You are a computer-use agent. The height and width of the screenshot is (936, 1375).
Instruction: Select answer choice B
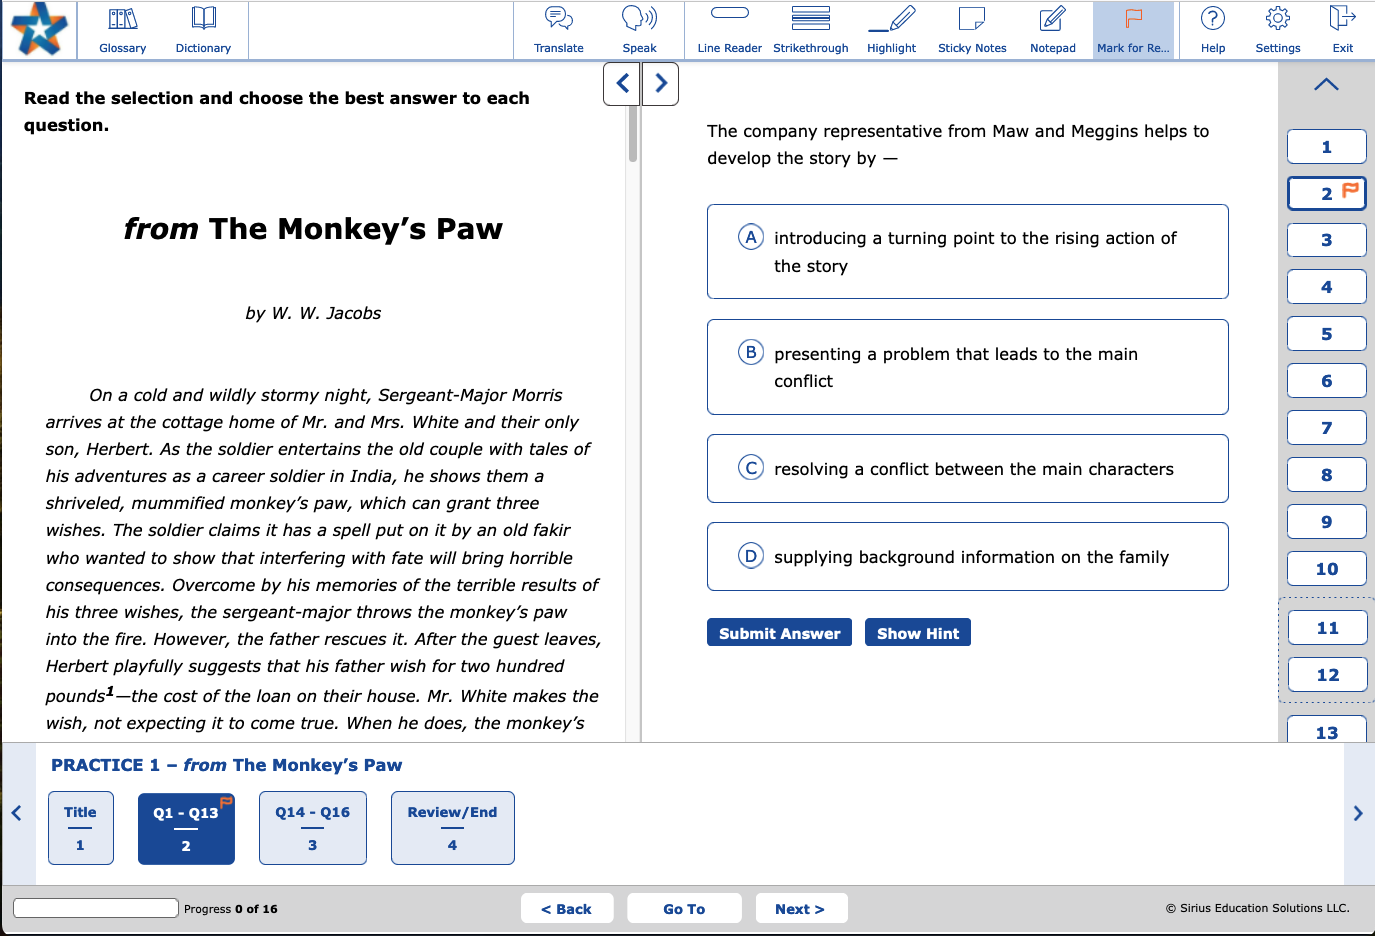(967, 367)
